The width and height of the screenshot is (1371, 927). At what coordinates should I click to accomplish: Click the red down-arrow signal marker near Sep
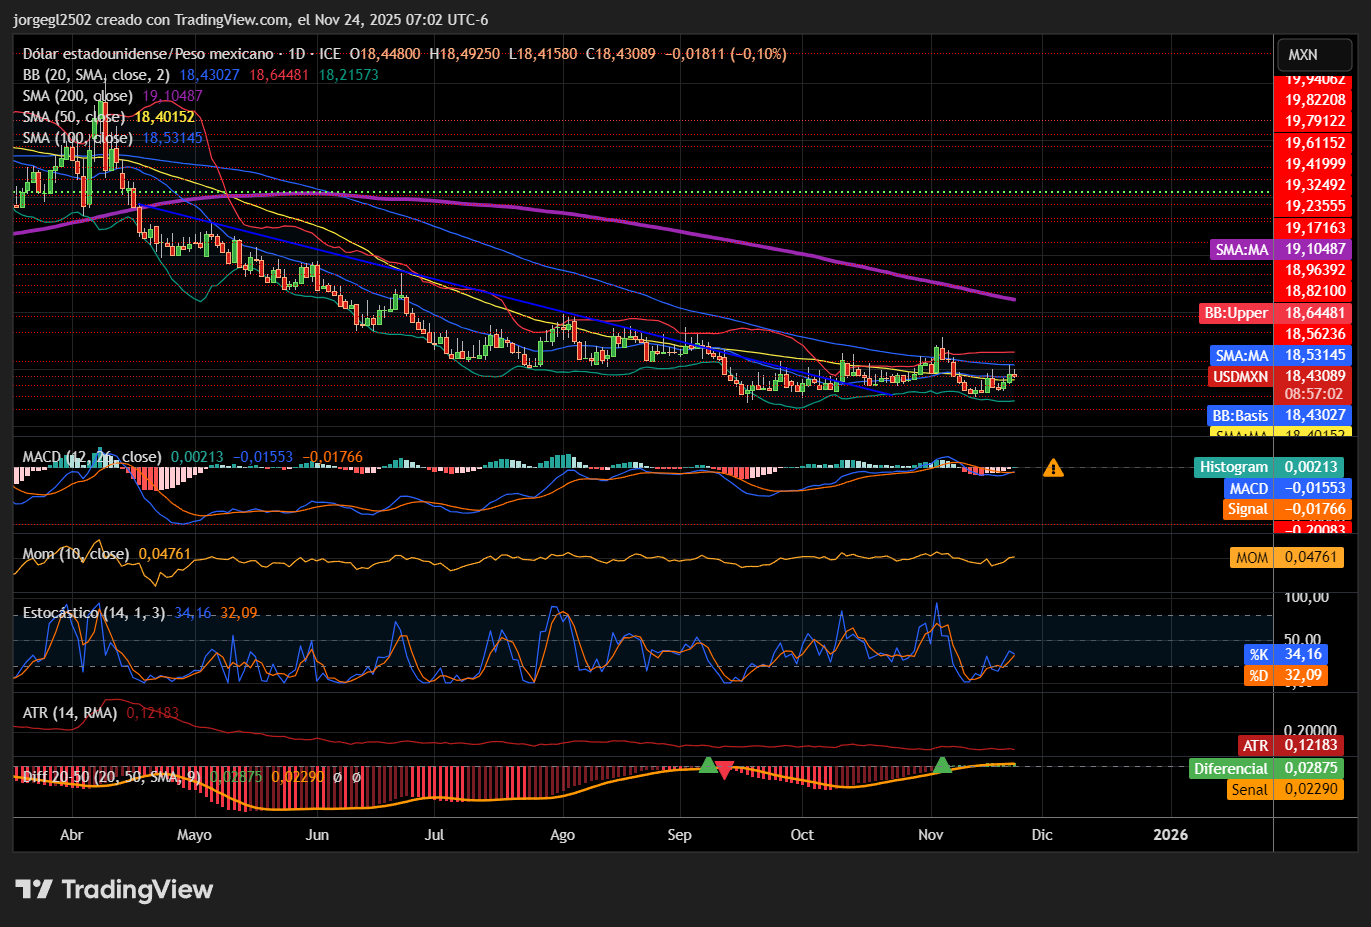pyautogui.click(x=724, y=770)
